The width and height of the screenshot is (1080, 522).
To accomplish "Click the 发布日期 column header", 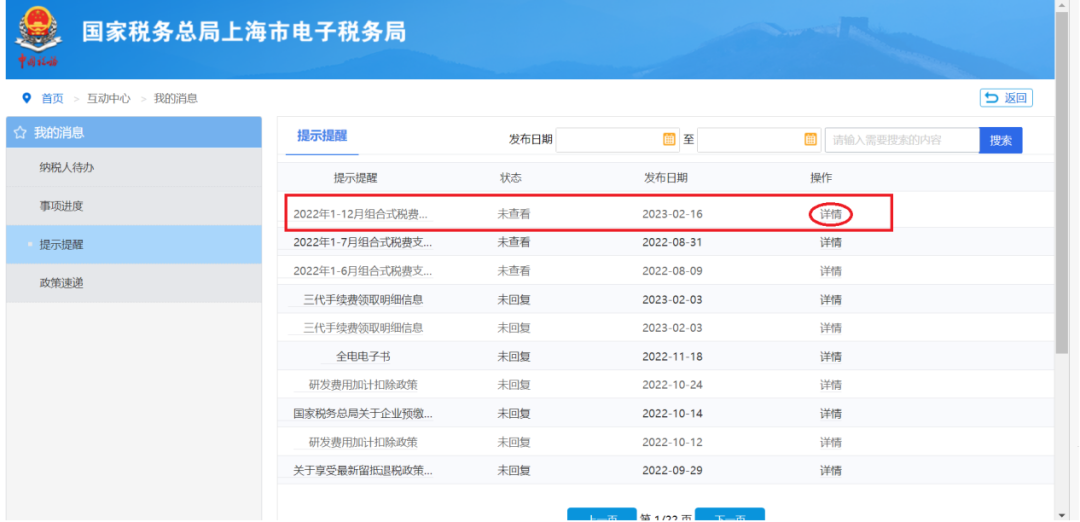I will click(x=665, y=178).
